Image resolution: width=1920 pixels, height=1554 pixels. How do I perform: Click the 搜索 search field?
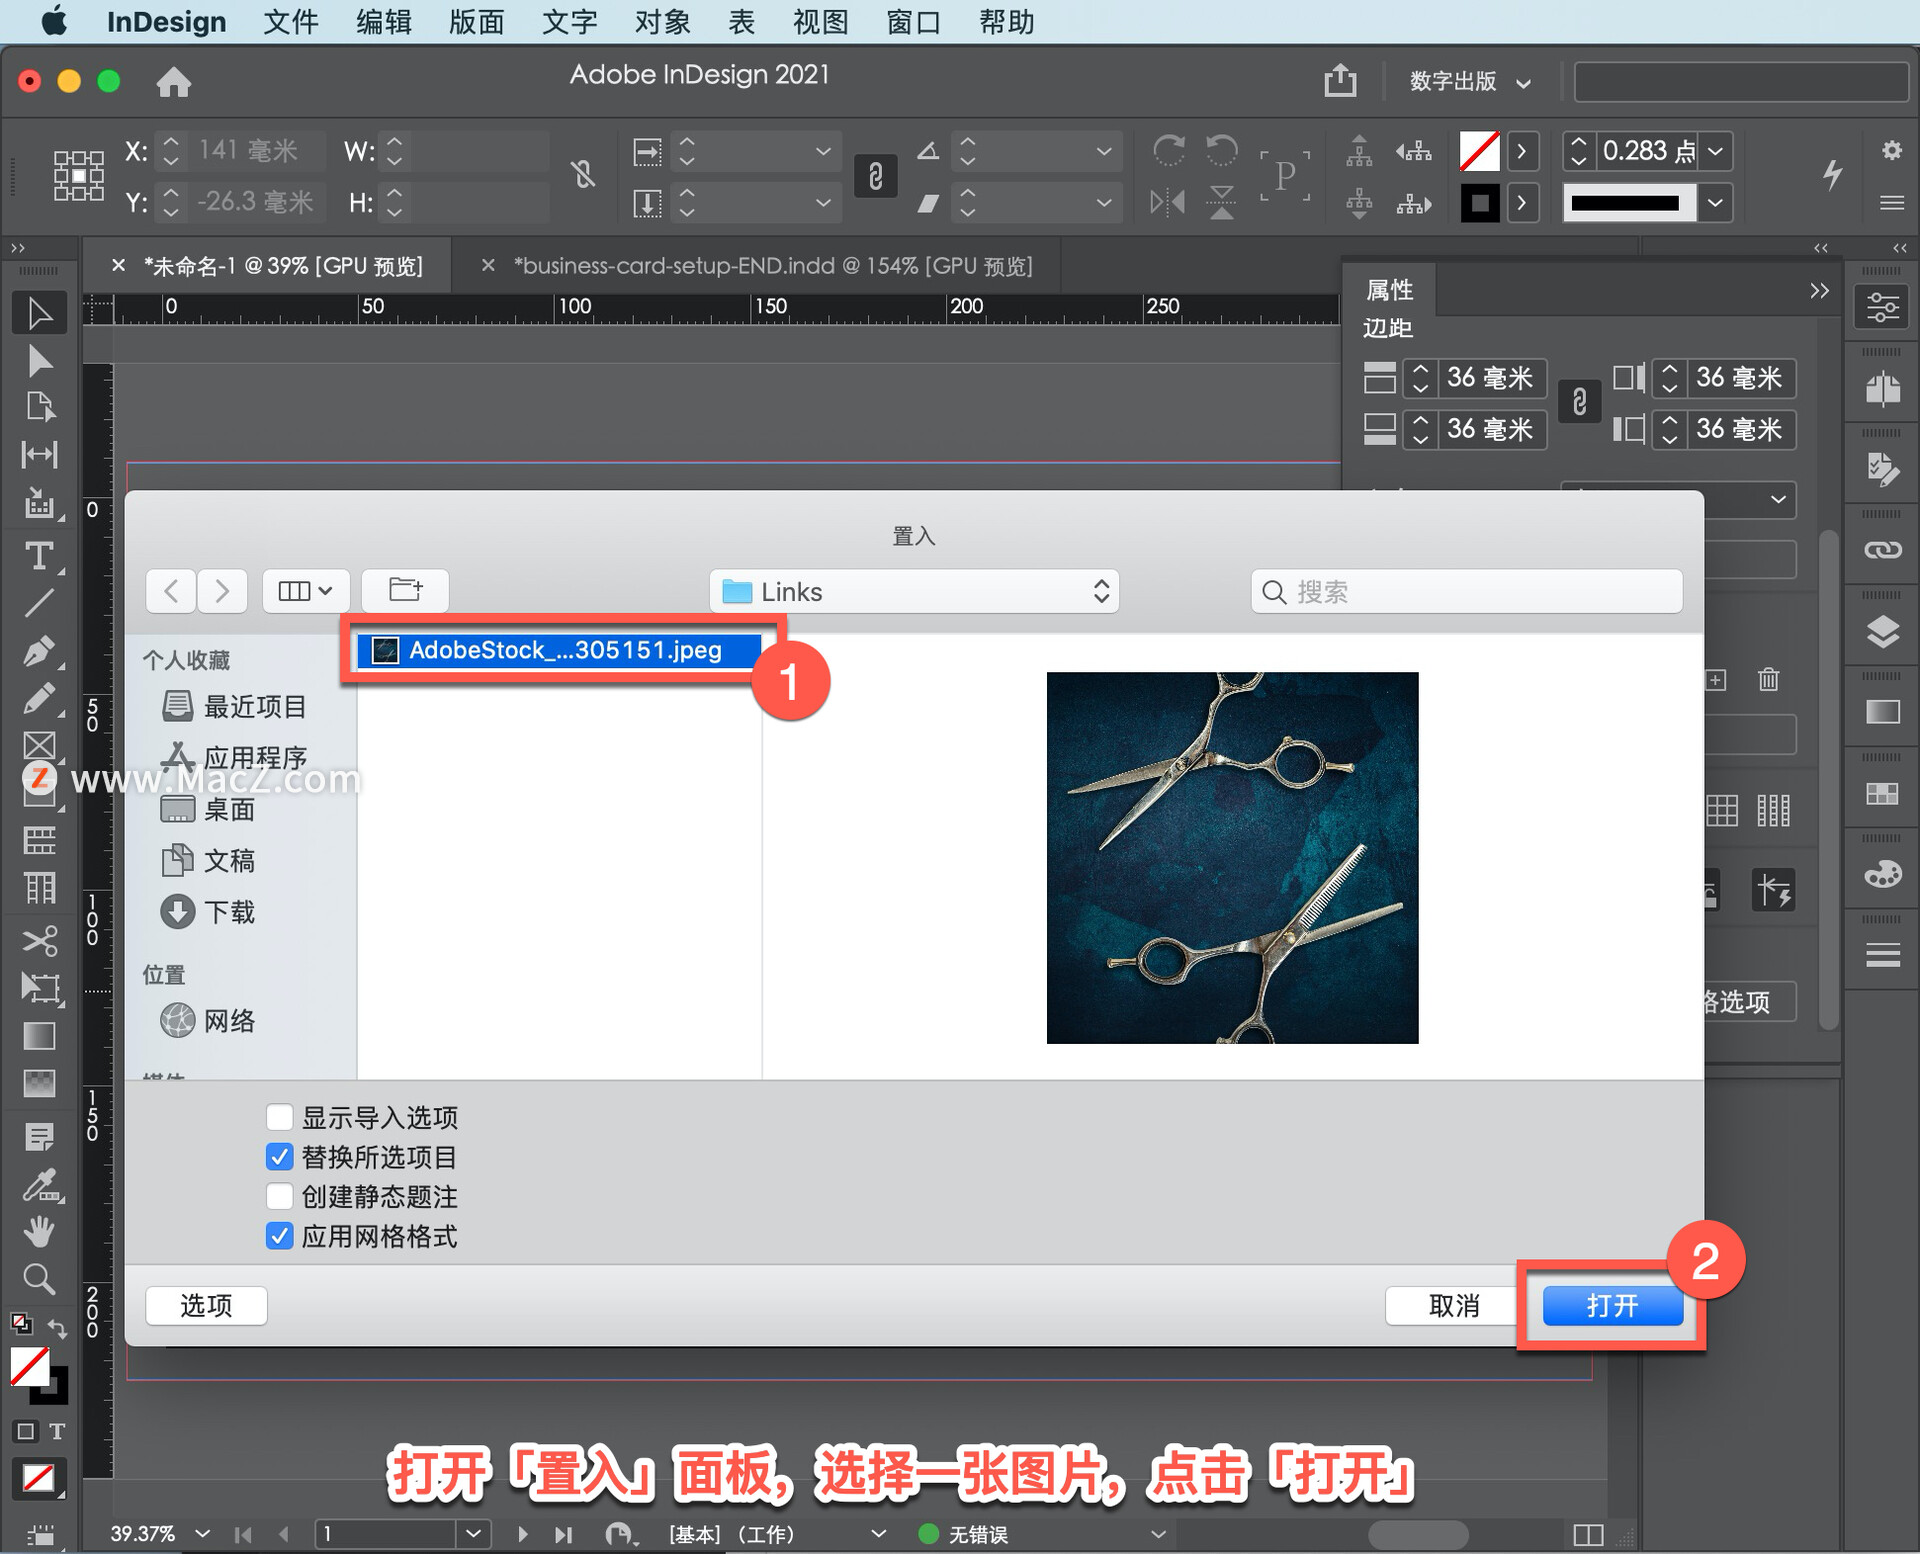coord(1466,591)
